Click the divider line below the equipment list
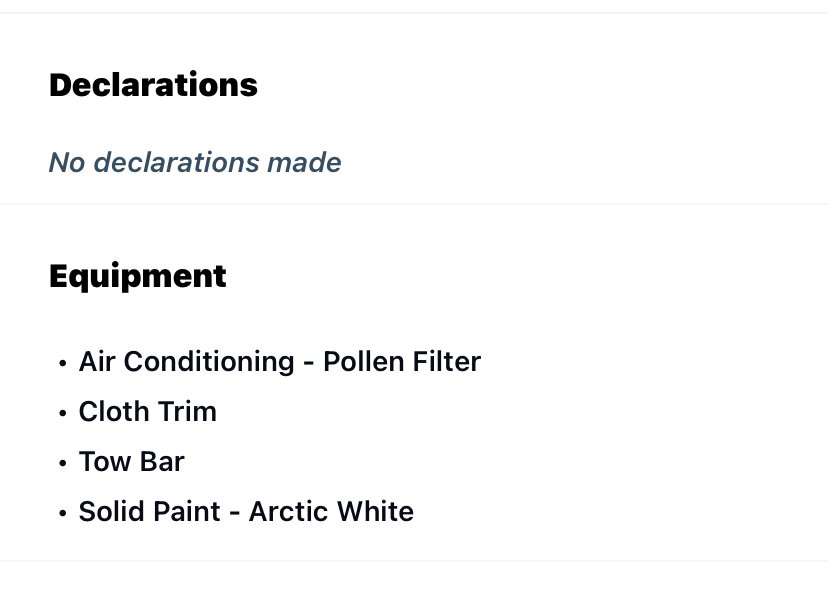The image size is (828, 594). pos(414,561)
